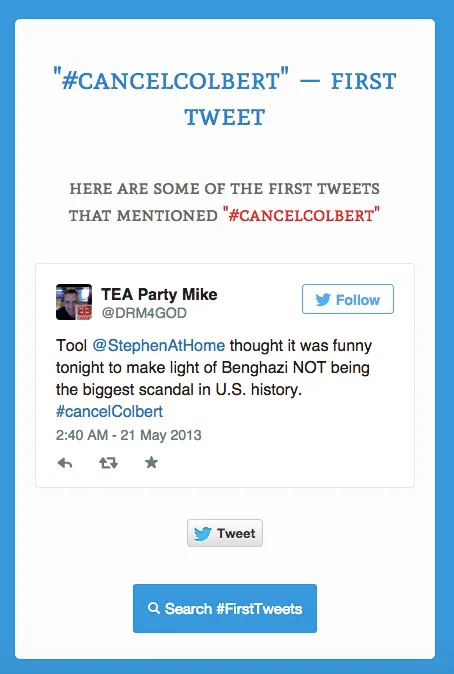The width and height of the screenshot is (454, 674).
Task: Click the red "#CANCELCOLBERT" text in the subtitle
Action: (x=301, y=214)
